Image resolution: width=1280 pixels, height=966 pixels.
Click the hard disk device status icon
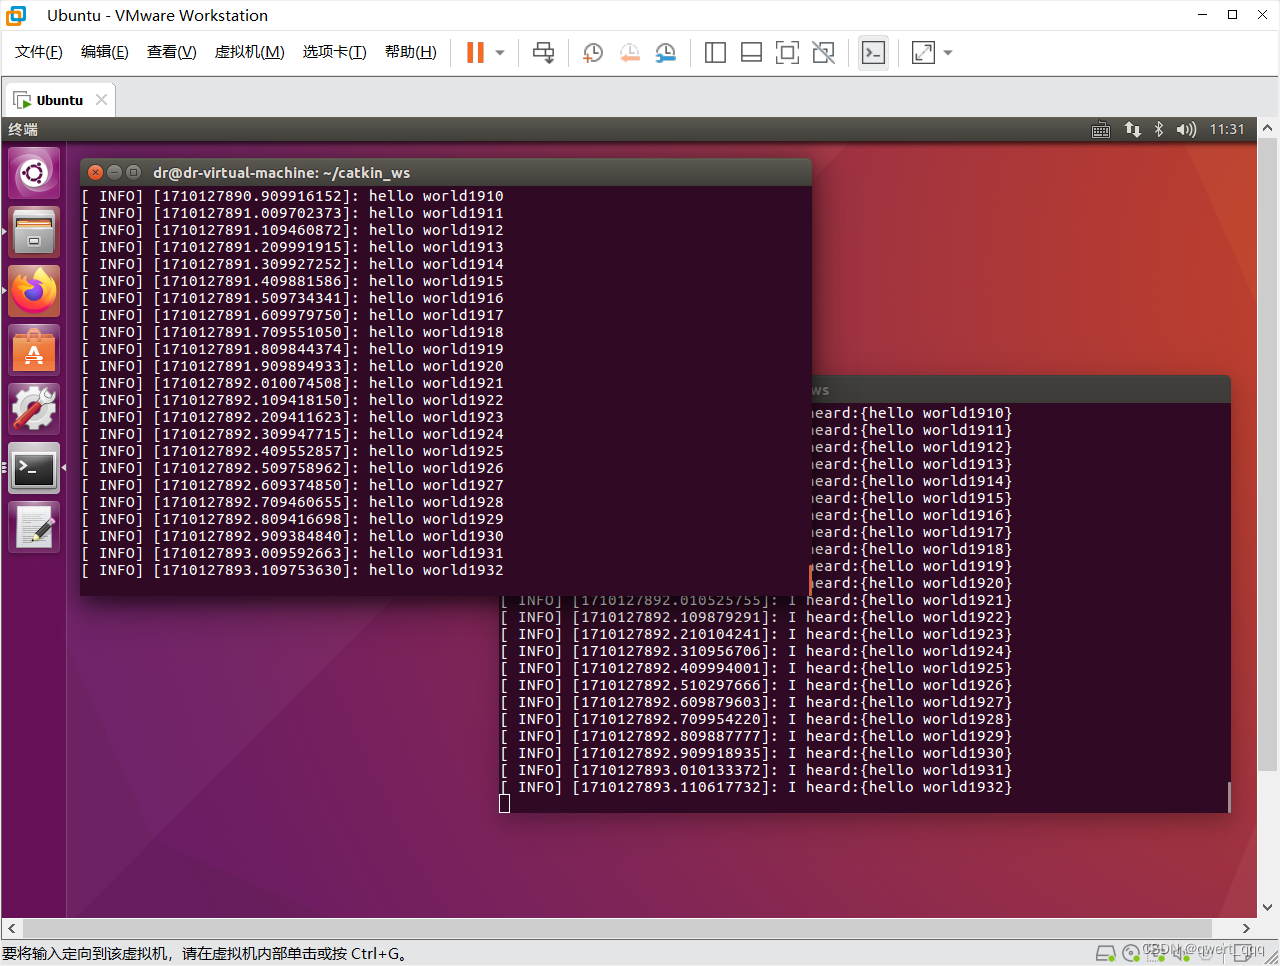(1105, 953)
